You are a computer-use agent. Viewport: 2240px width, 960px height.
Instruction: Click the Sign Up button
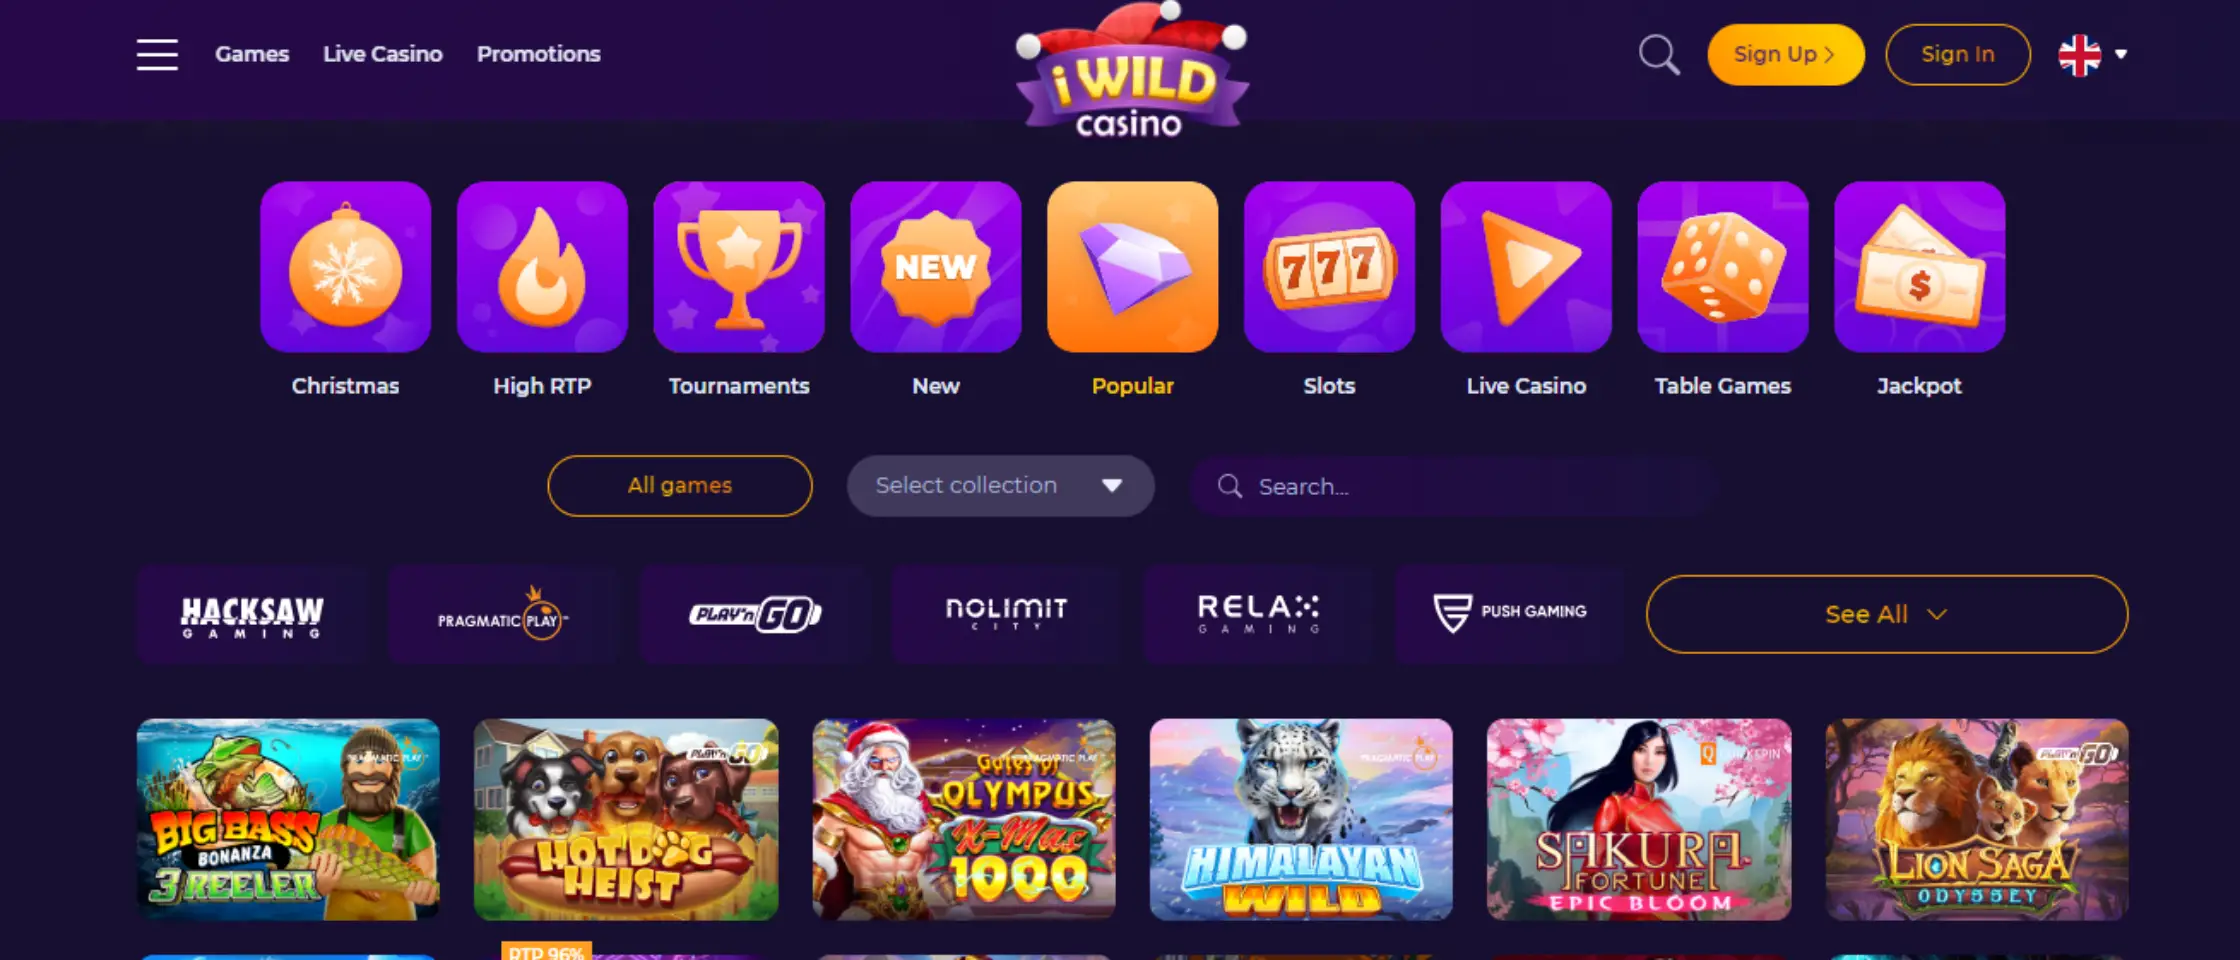coord(1786,55)
